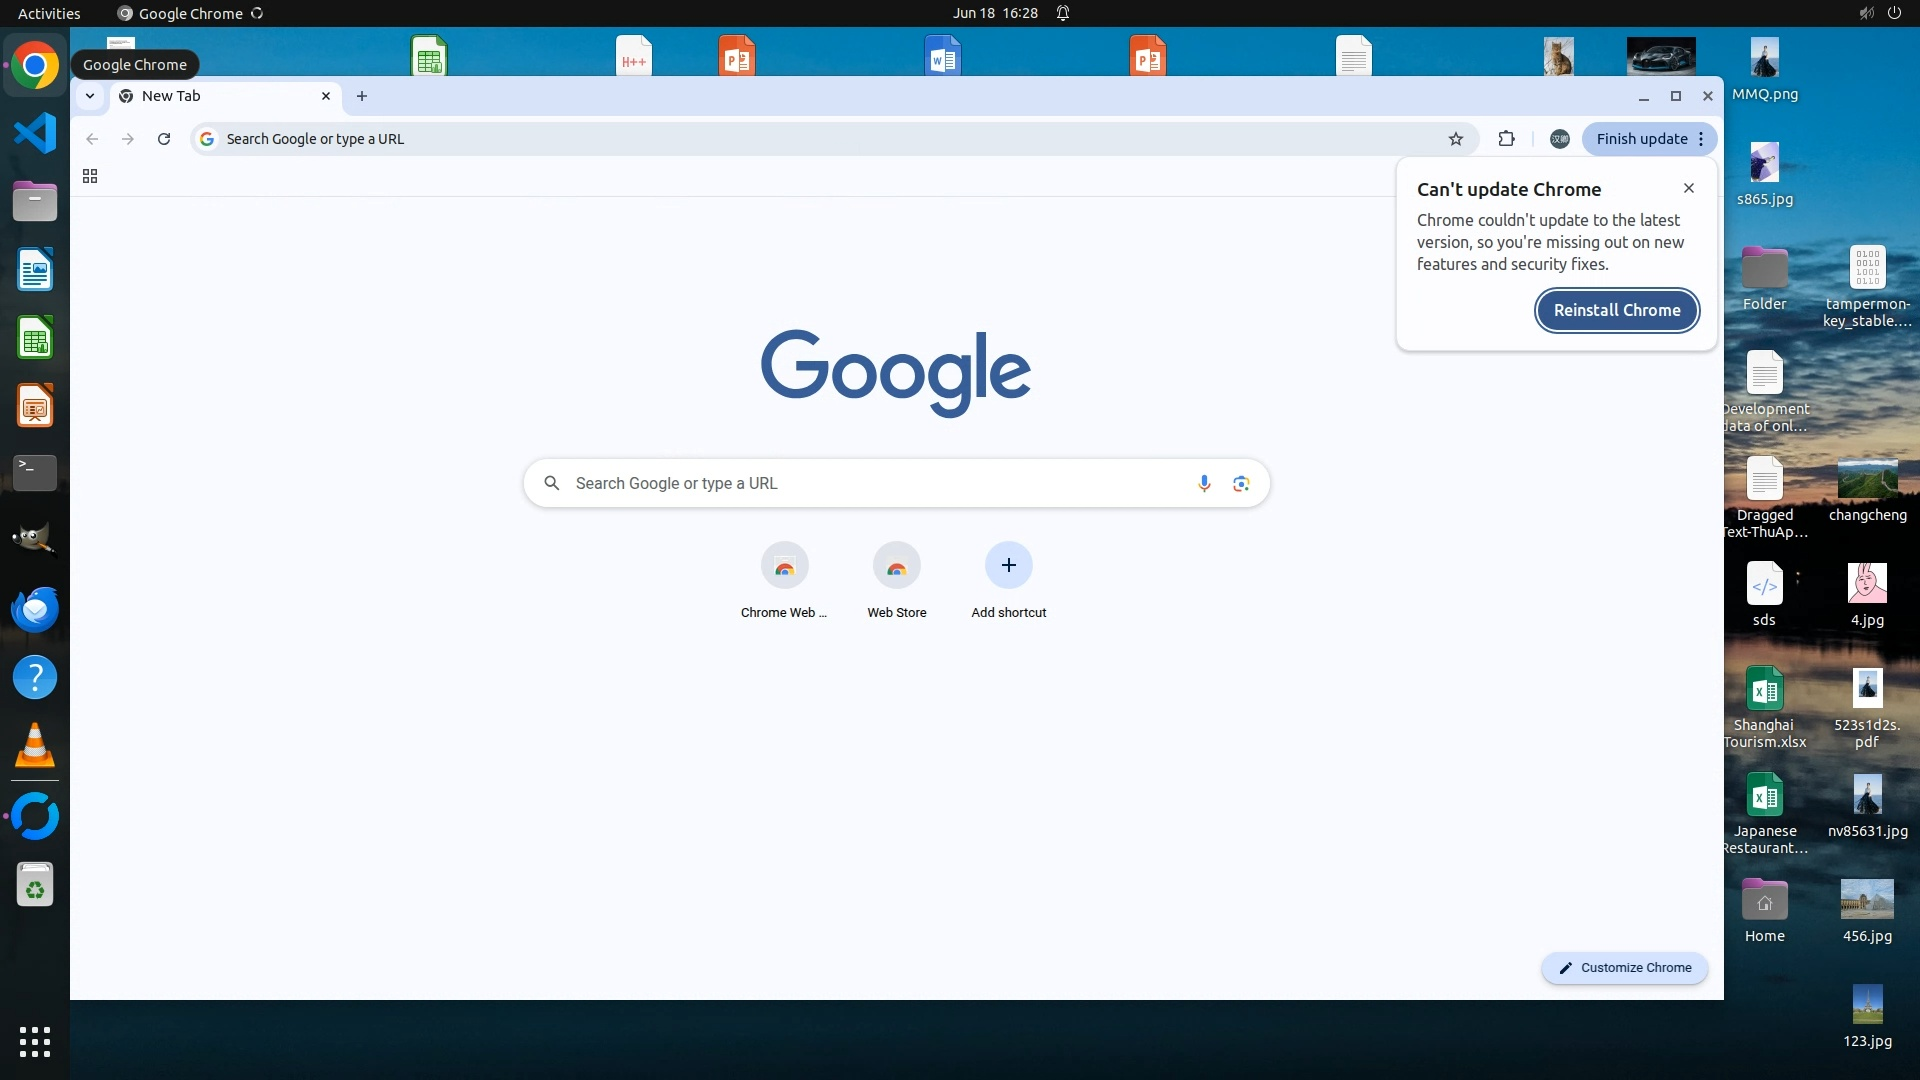Click the Reinstall Chrome button

[1616, 310]
